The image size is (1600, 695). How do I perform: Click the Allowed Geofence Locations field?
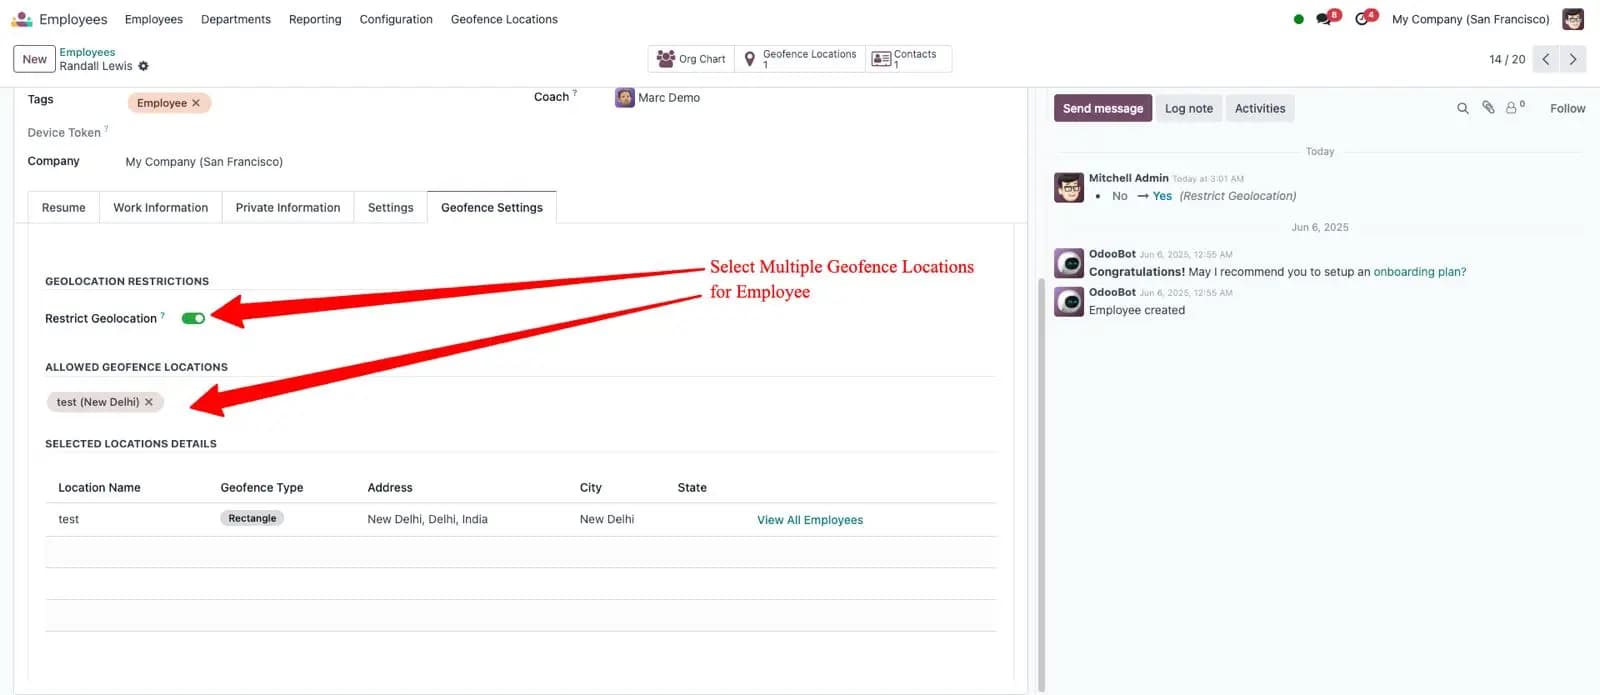coord(520,402)
